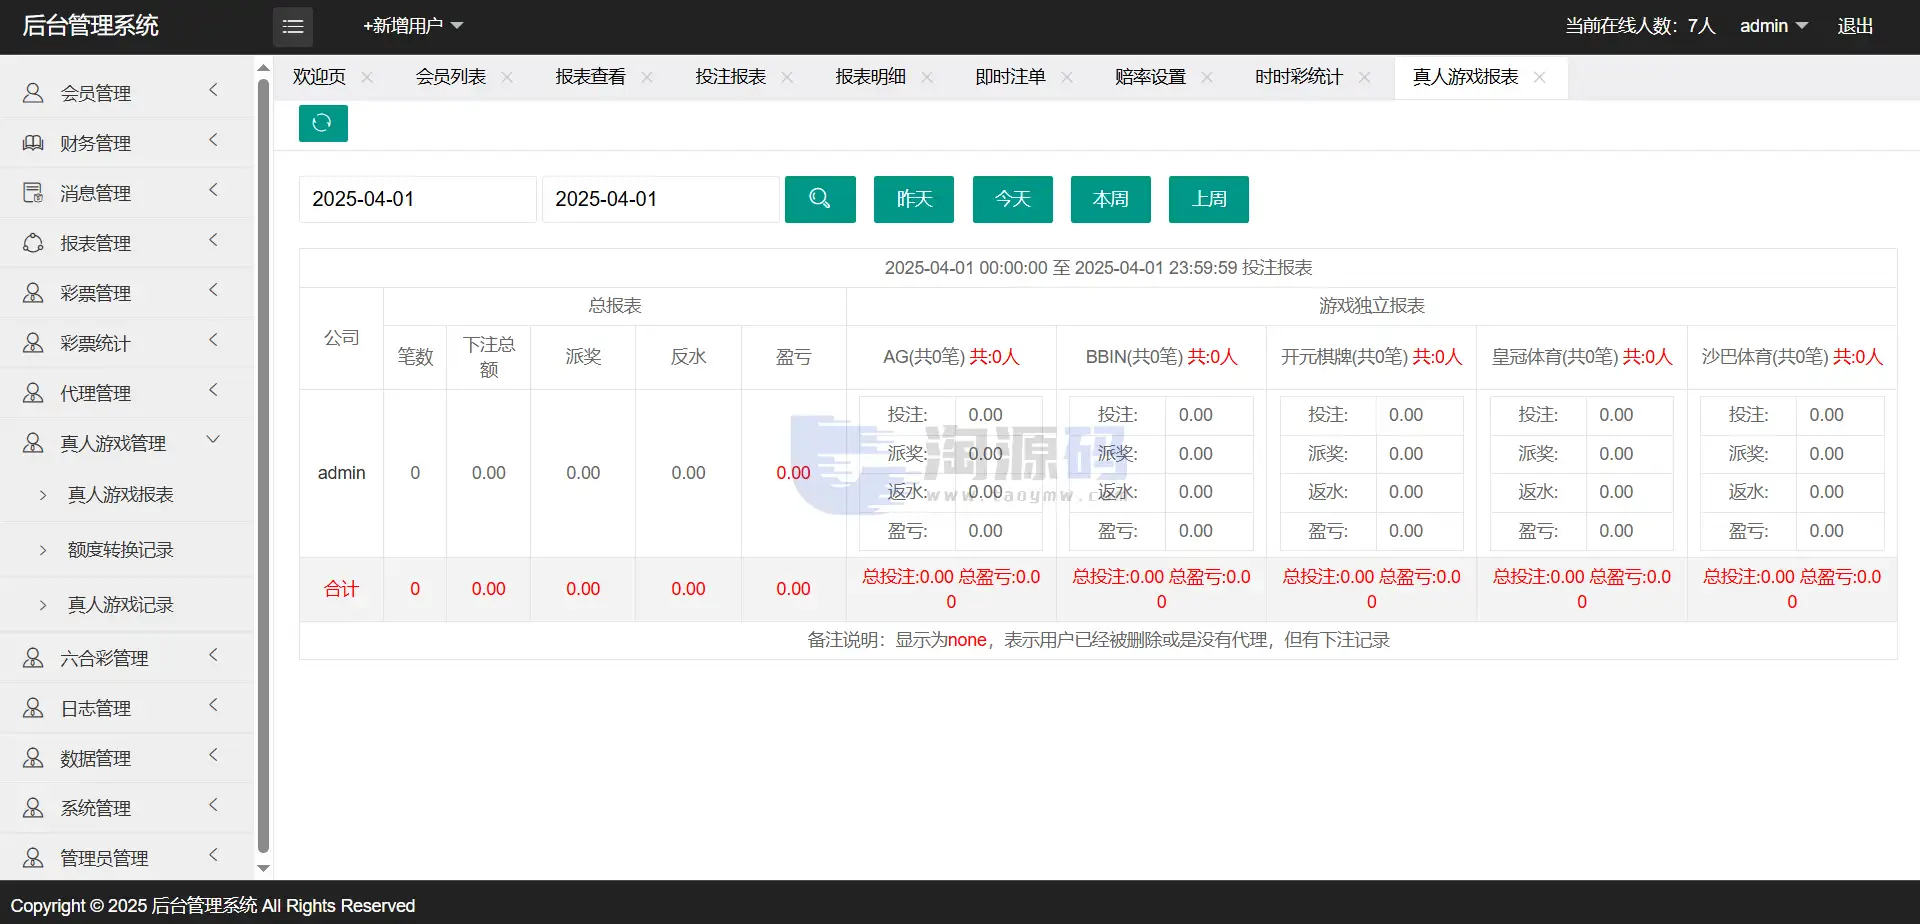This screenshot has width=1920, height=924.
Task: Expand the 彩票统计 chevron
Action: 213,340
